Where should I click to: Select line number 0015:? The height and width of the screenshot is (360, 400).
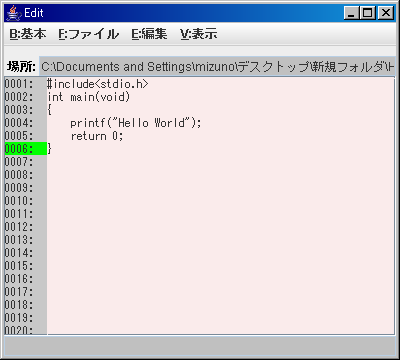(x=19, y=266)
